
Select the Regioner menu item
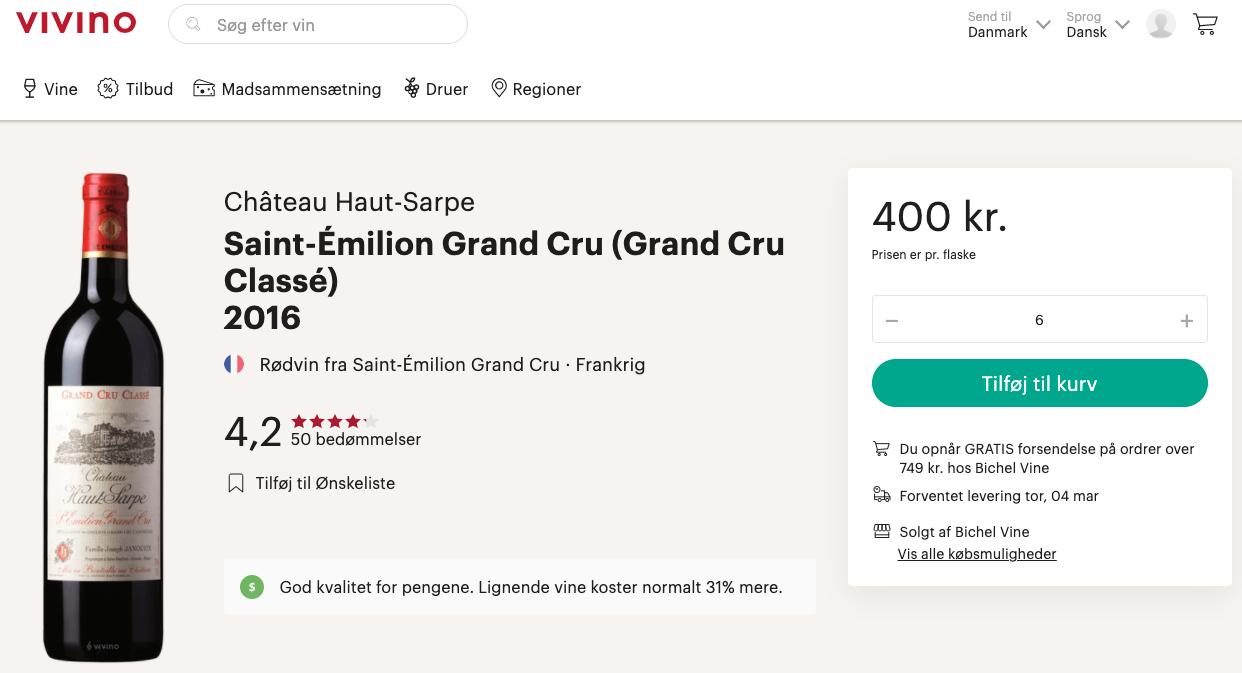coord(545,88)
